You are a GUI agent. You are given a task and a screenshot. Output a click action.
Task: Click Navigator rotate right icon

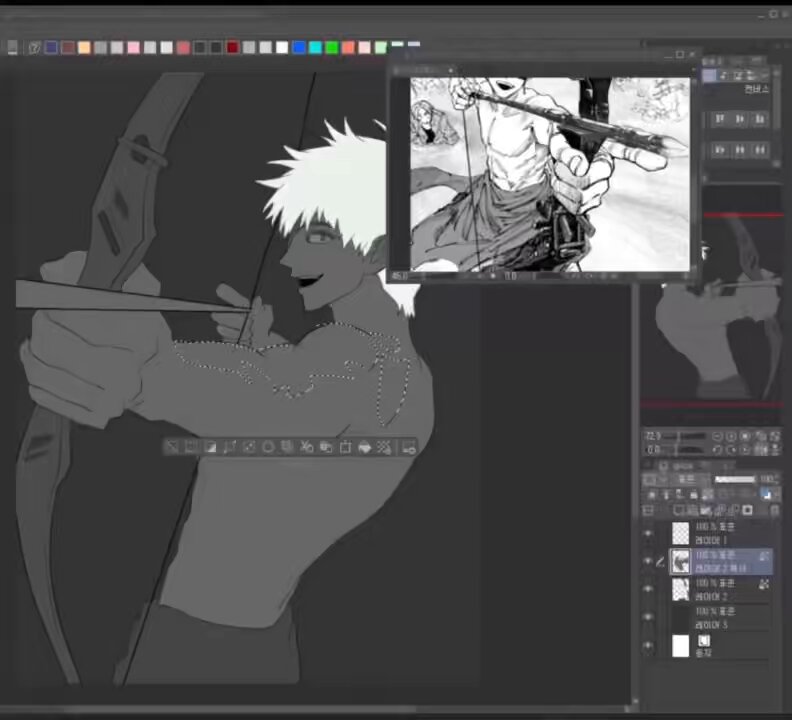731,449
